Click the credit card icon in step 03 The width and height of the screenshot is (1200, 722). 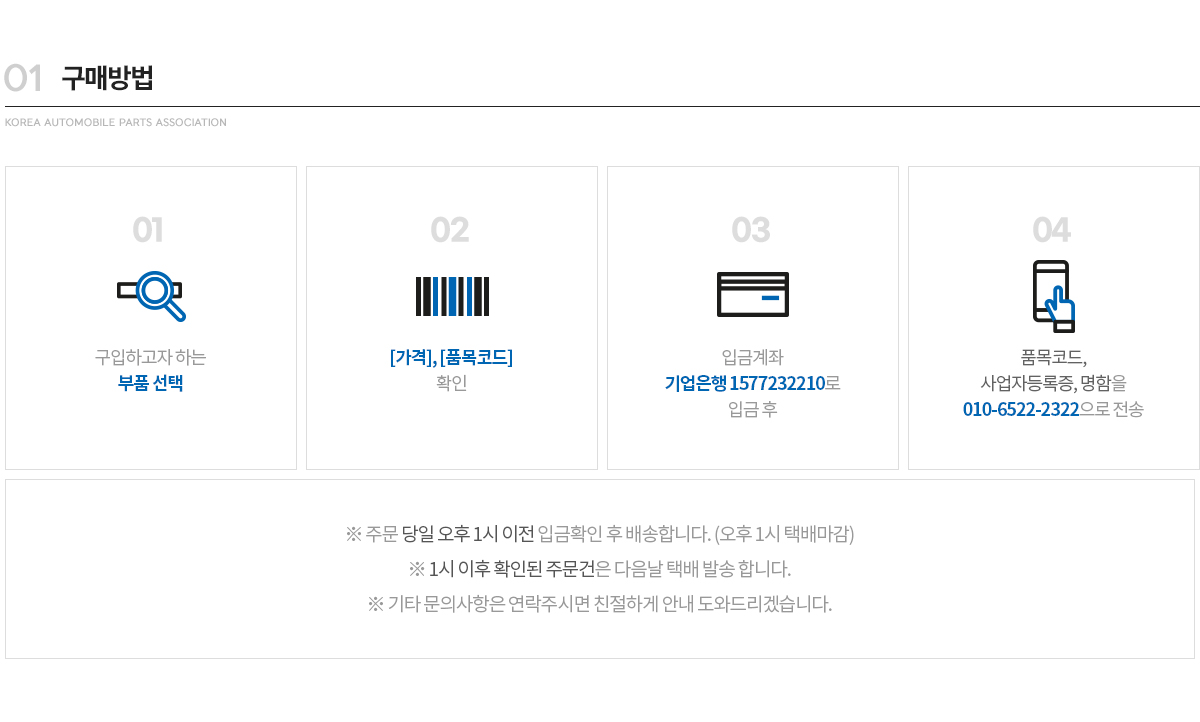(753, 294)
